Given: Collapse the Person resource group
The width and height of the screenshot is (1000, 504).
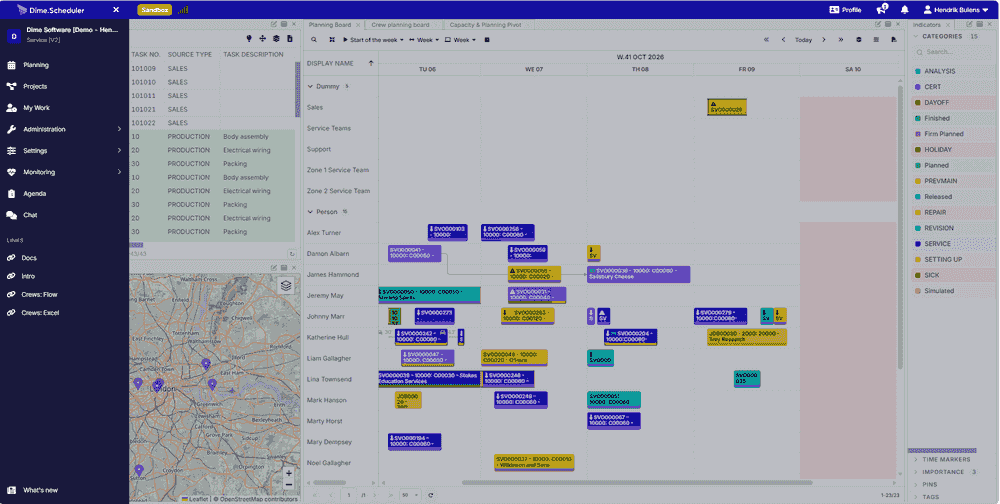Looking at the screenshot, I should click(x=311, y=212).
